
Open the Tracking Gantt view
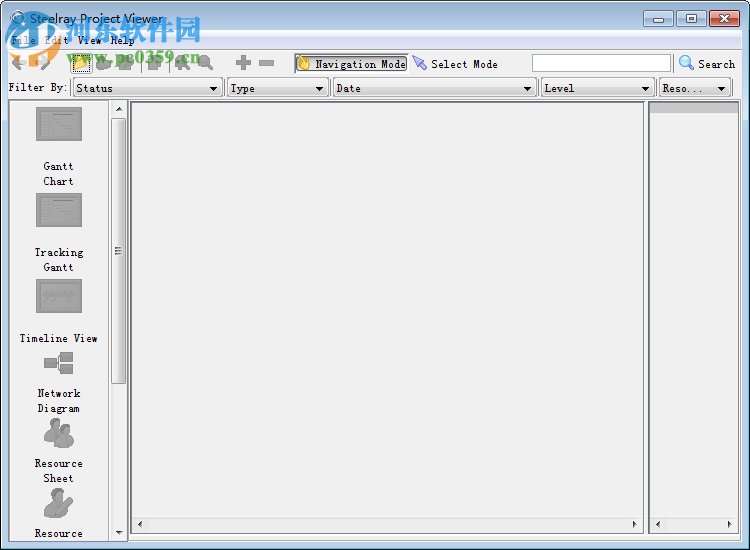tap(58, 232)
